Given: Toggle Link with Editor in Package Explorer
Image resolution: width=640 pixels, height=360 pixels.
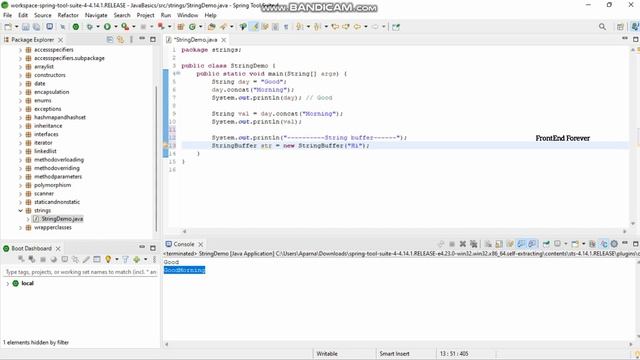Looking at the screenshot, I should pos(120,40).
